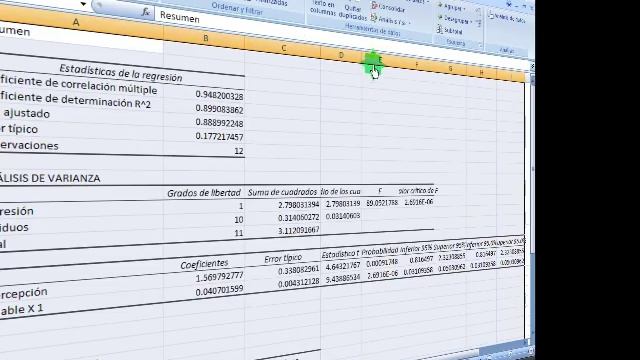Click the degrees of freedom cell 11
Viewport: 640px width, 360px height.
(x=239, y=233)
